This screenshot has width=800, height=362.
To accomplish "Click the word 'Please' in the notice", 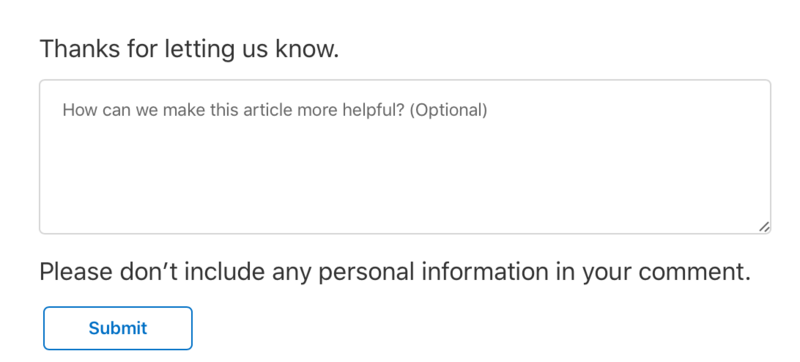I will (x=76, y=272).
